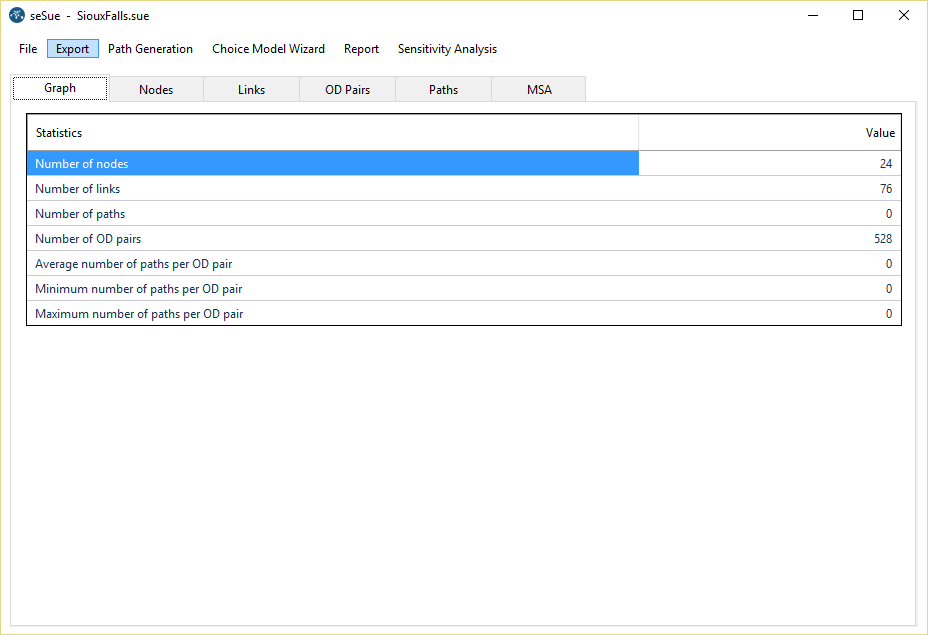Image resolution: width=928 pixels, height=635 pixels.
Task: Click the Statistics column header
Action: click(x=332, y=133)
